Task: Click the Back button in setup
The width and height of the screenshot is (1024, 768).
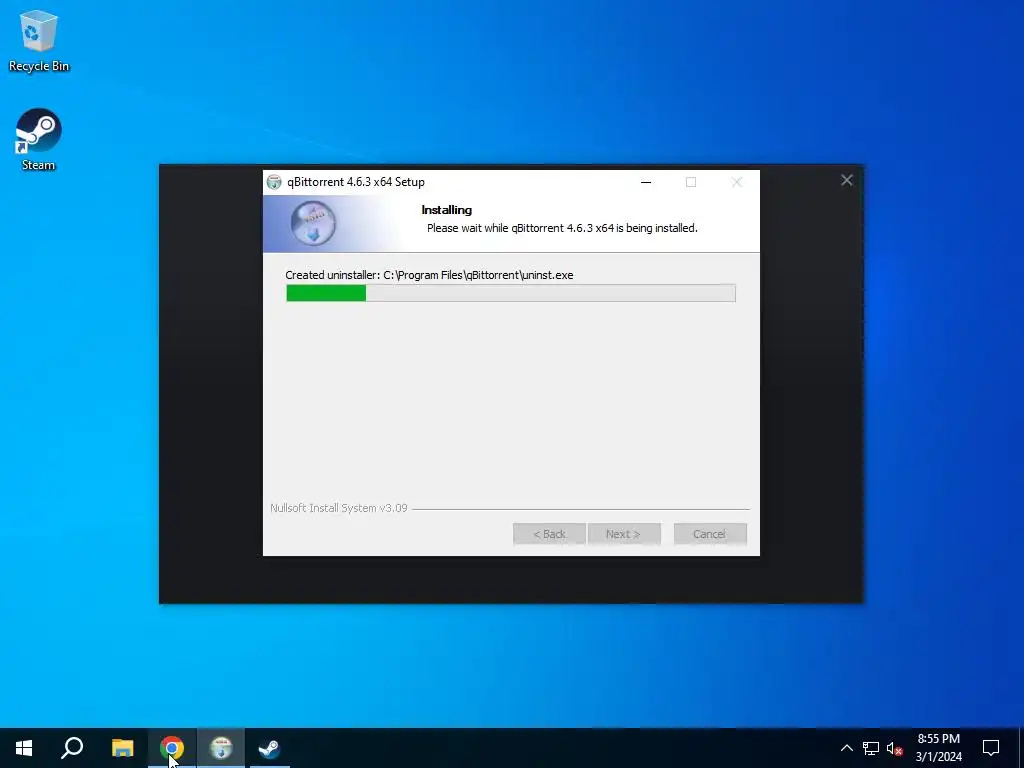Action: pyautogui.click(x=549, y=534)
